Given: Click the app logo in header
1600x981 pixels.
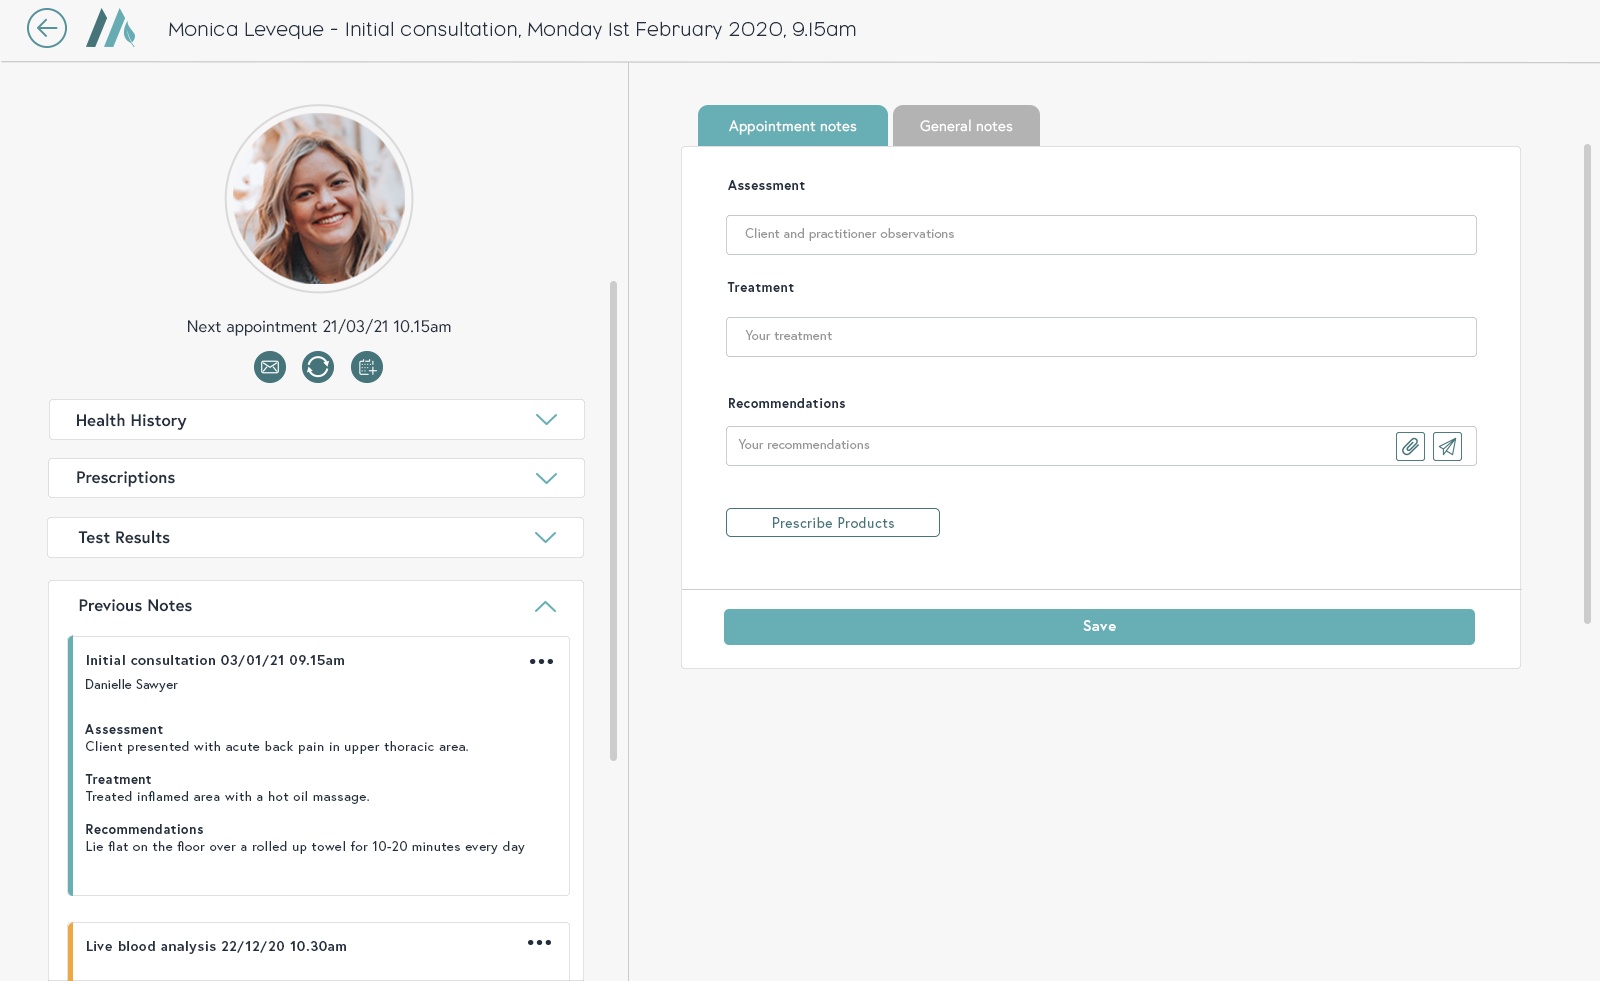Looking at the screenshot, I should tap(110, 28).
